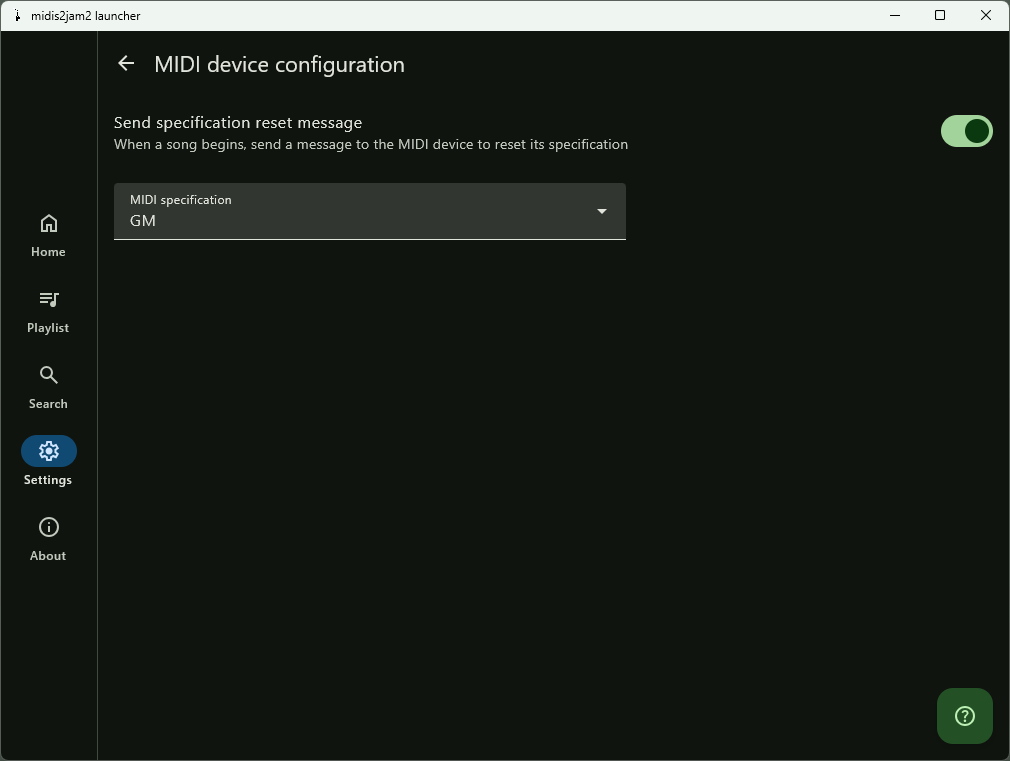Screen dimensions: 1010x761
Task: Minimize the midis2jam2 launcher window
Action: (895, 15)
